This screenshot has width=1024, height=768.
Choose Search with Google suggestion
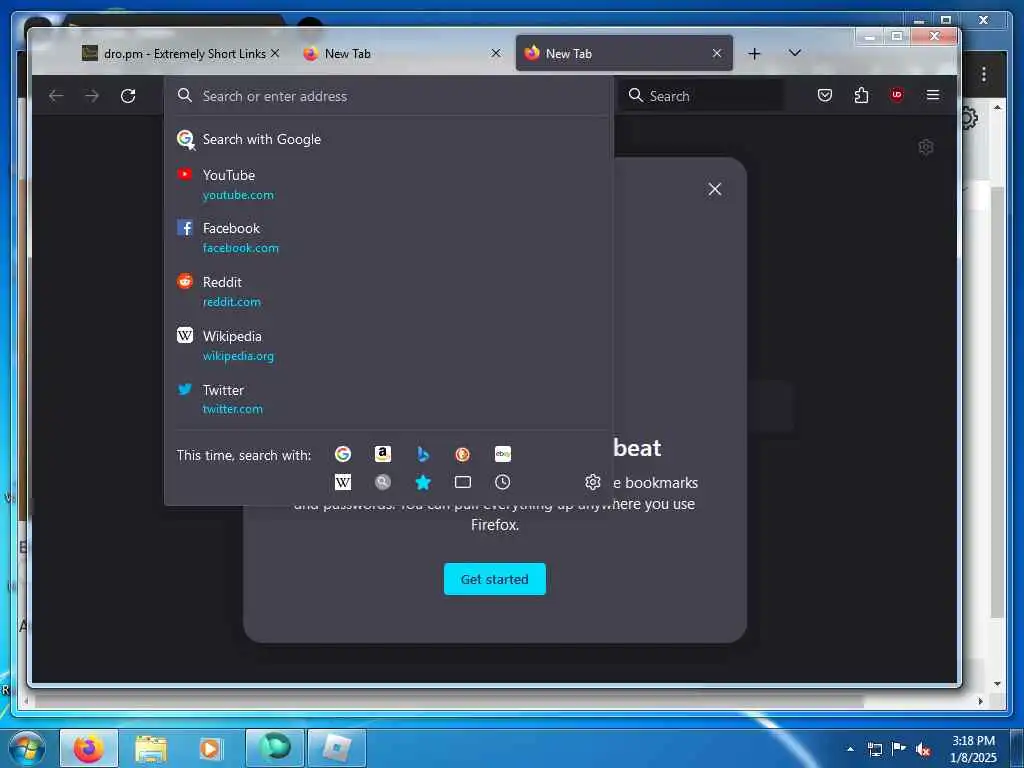click(x=389, y=139)
